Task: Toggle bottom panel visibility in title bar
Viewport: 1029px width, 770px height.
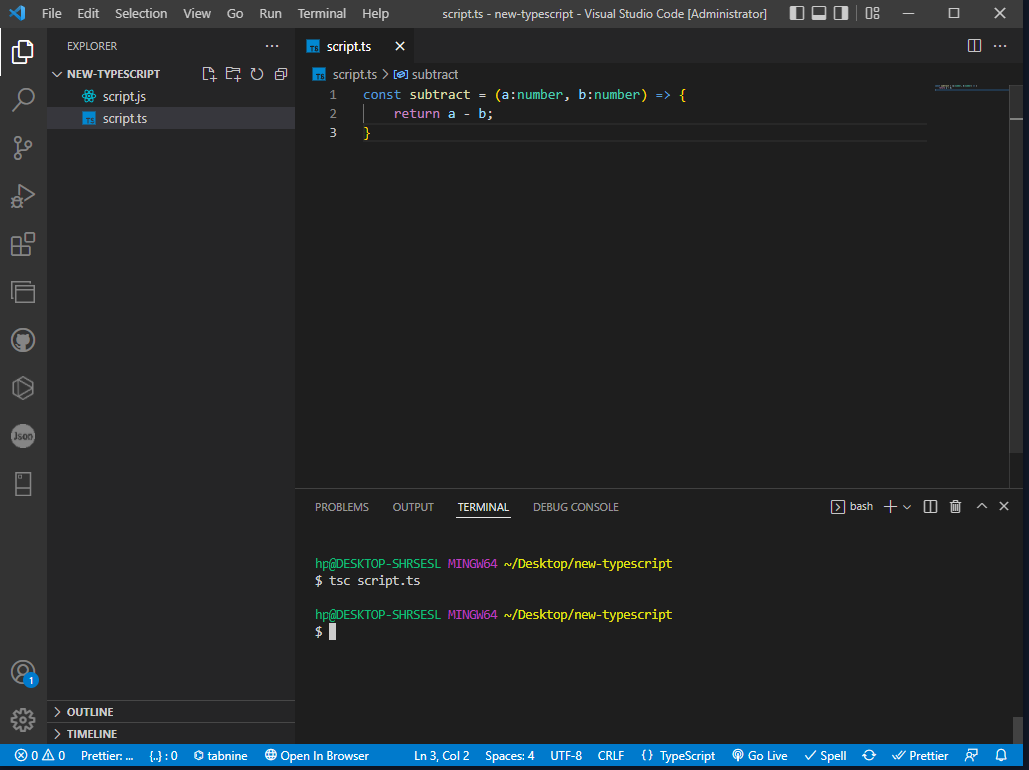Action: (819, 13)
